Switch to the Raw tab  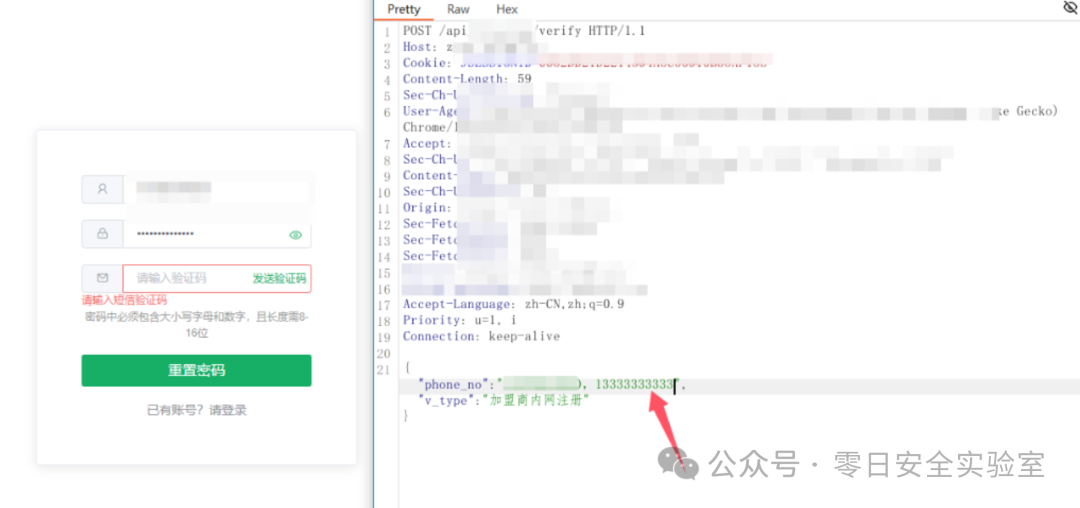click(458, 9)
